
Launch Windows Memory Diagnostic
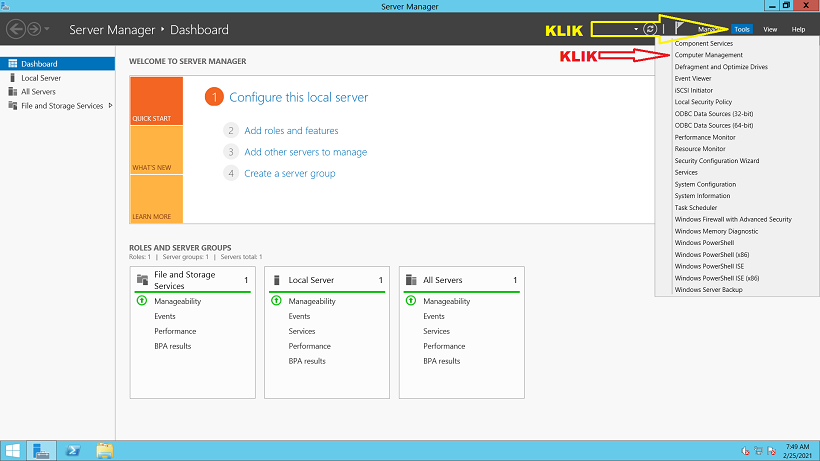pyautogui.click(x=716, y=232)
